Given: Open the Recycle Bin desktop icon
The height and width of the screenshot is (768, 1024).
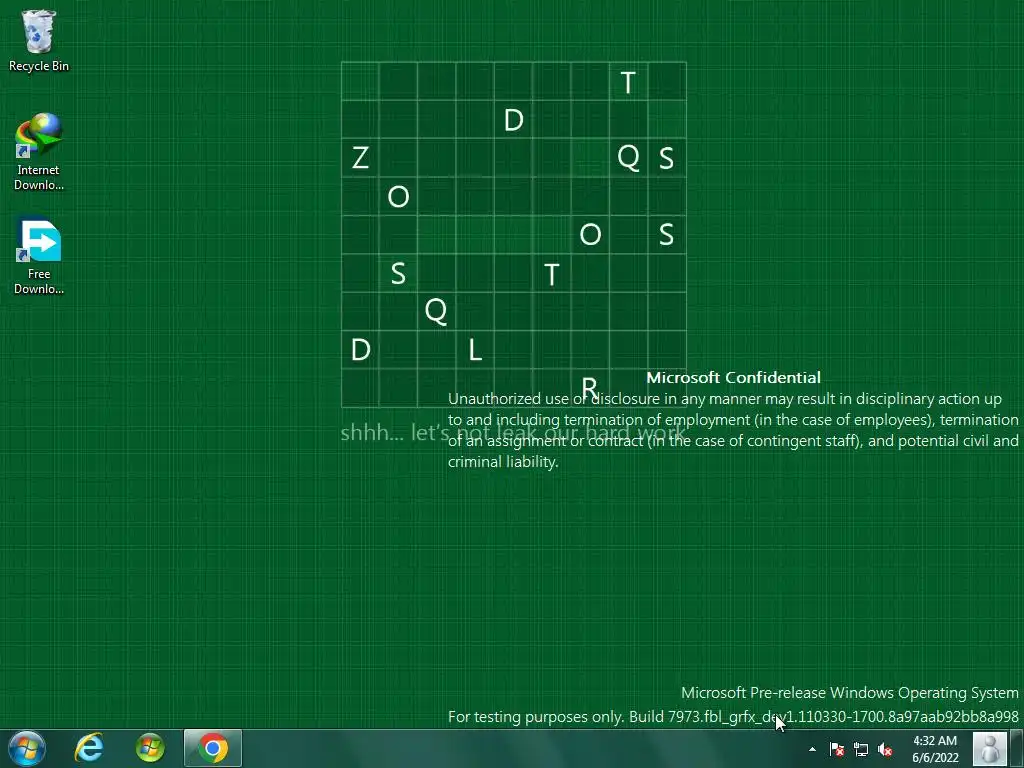Looking at the screenshot, I should [39, 40].
